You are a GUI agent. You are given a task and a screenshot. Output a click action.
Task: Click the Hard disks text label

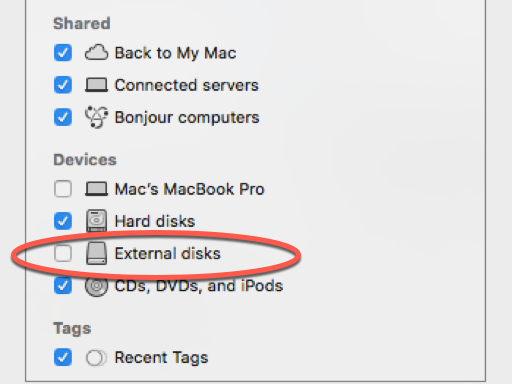155,221
